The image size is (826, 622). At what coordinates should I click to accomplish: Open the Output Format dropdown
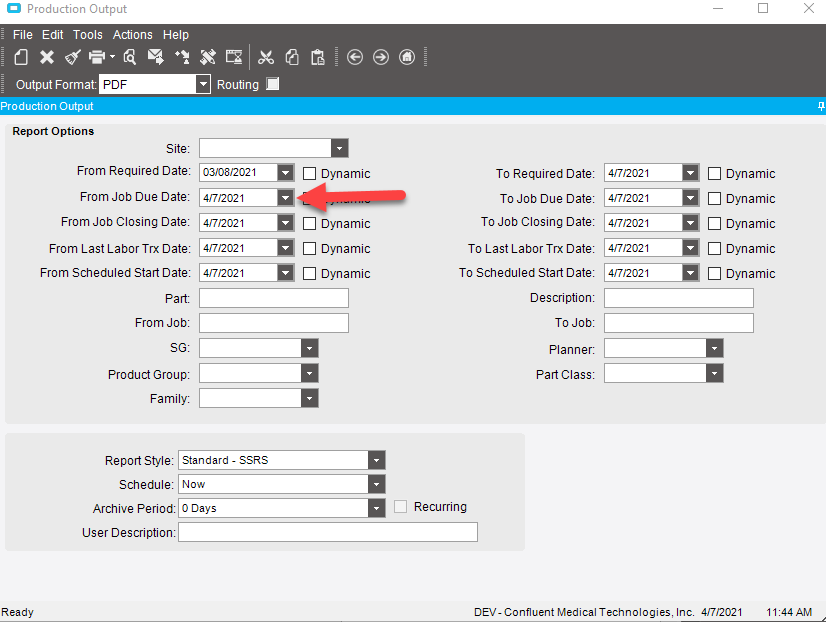pos(203,85)
